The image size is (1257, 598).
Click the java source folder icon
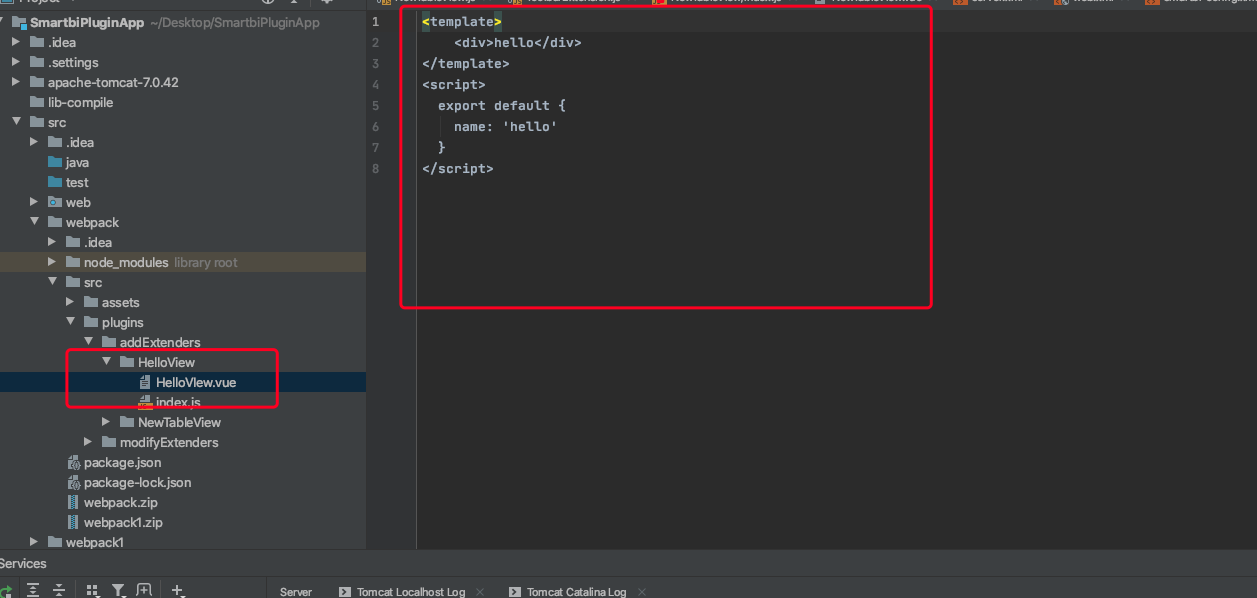pyautogui.click(x=55, y=162)
